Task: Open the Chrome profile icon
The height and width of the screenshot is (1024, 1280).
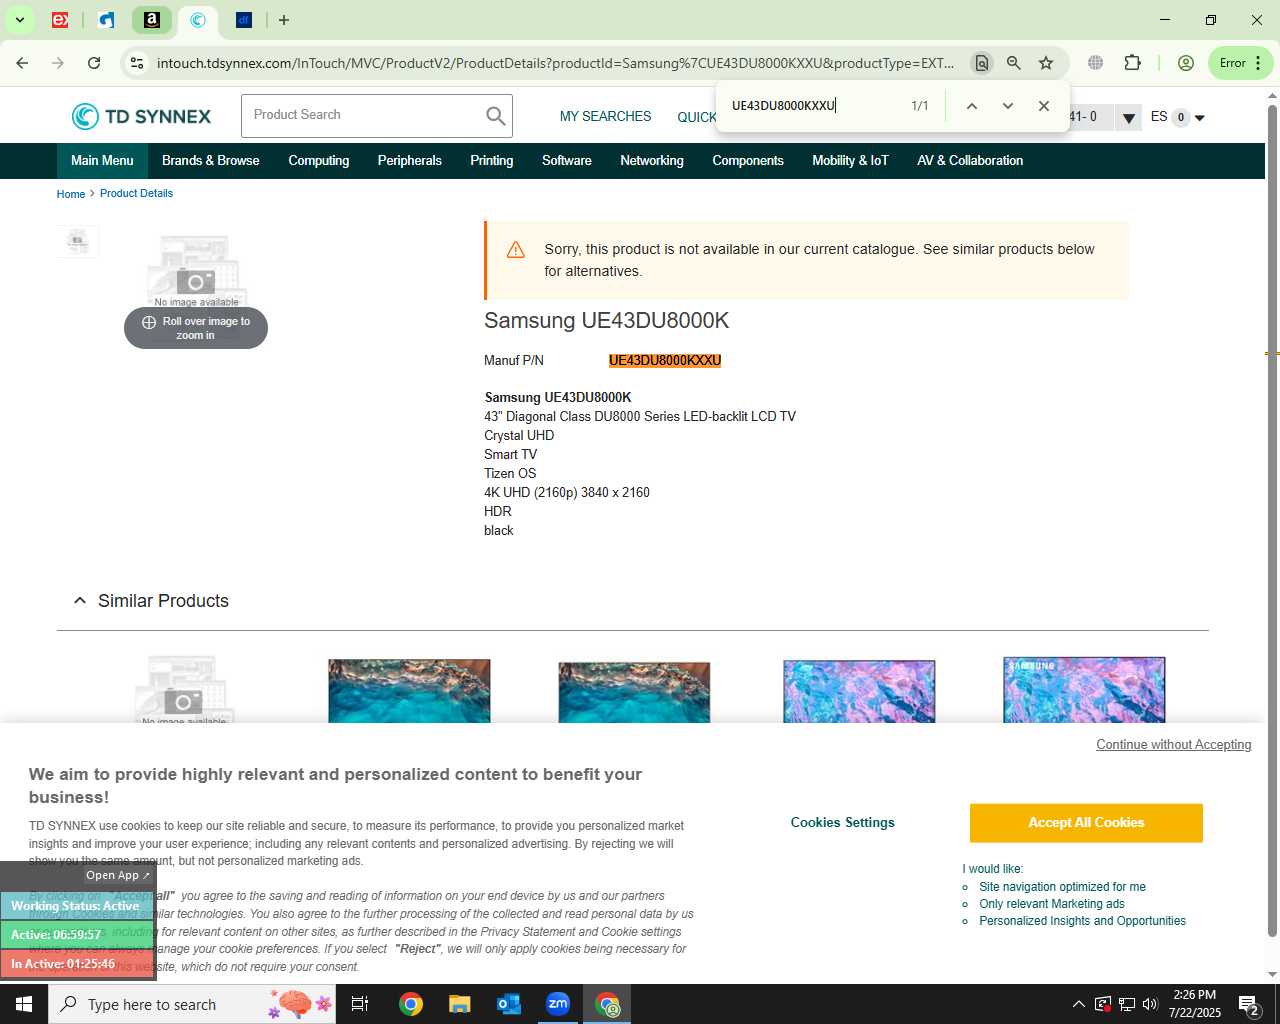Action: pyautogui.click(x=1186, y=63)
